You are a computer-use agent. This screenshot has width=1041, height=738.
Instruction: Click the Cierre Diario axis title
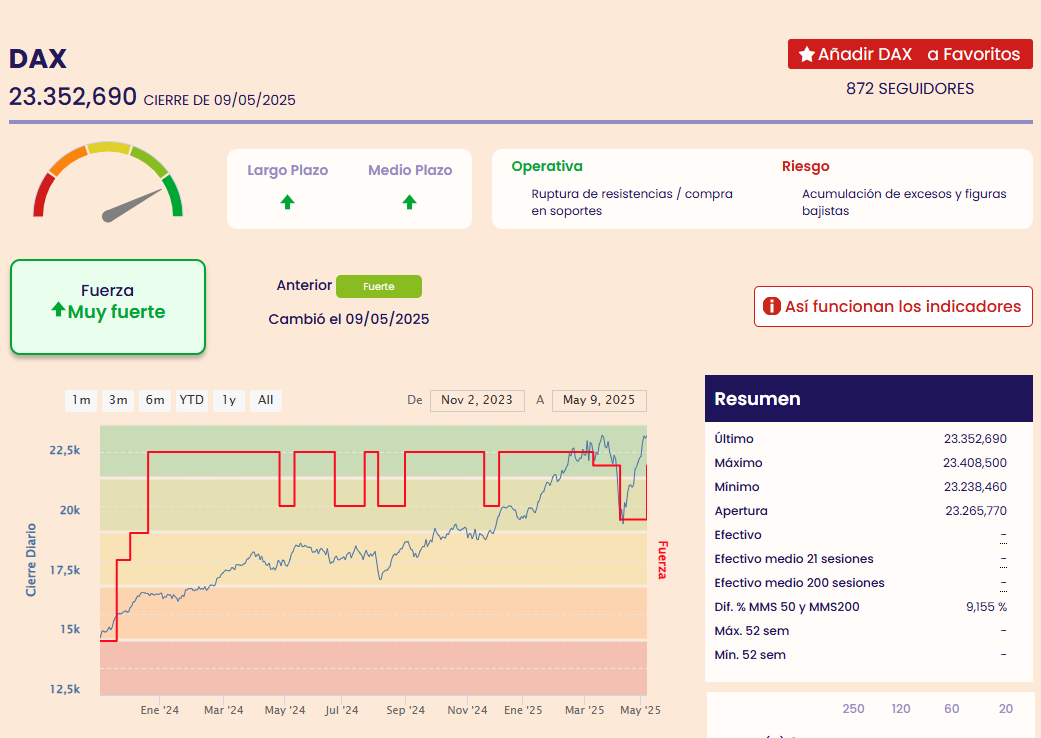(x=31, y=559)
